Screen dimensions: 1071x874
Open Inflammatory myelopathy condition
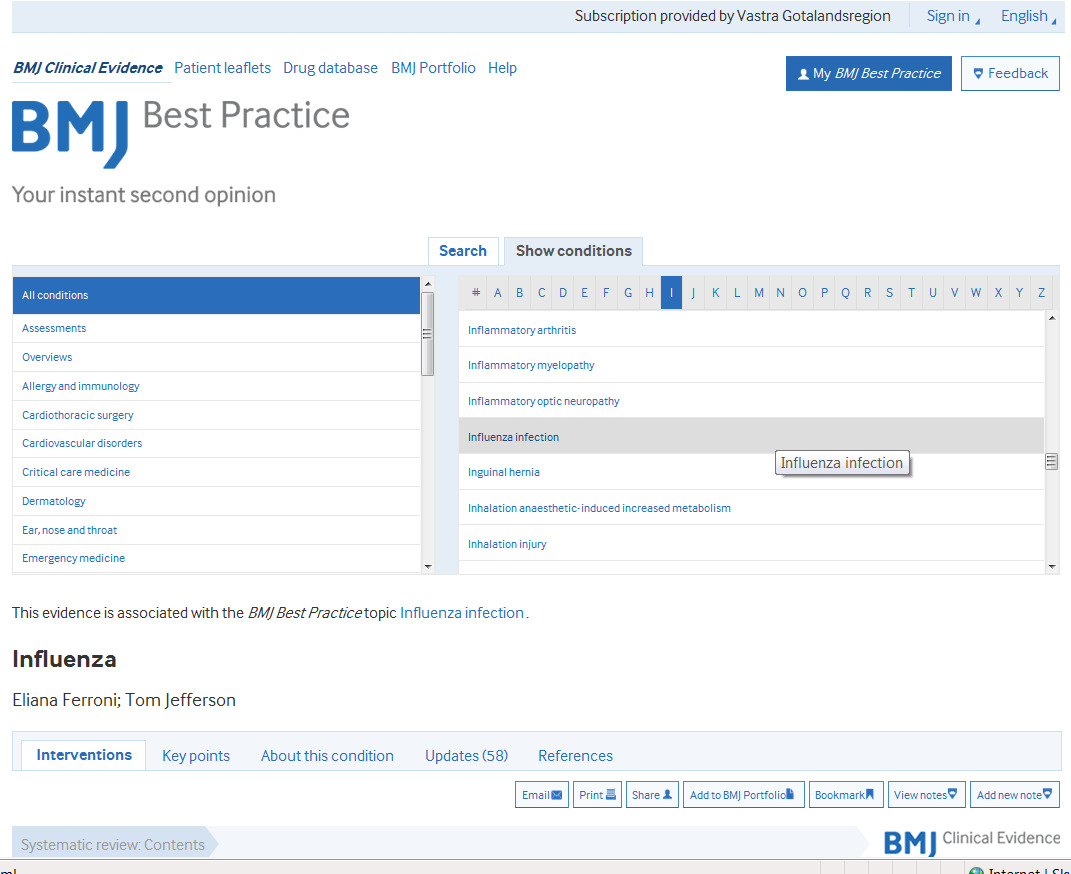pos(751,365)
